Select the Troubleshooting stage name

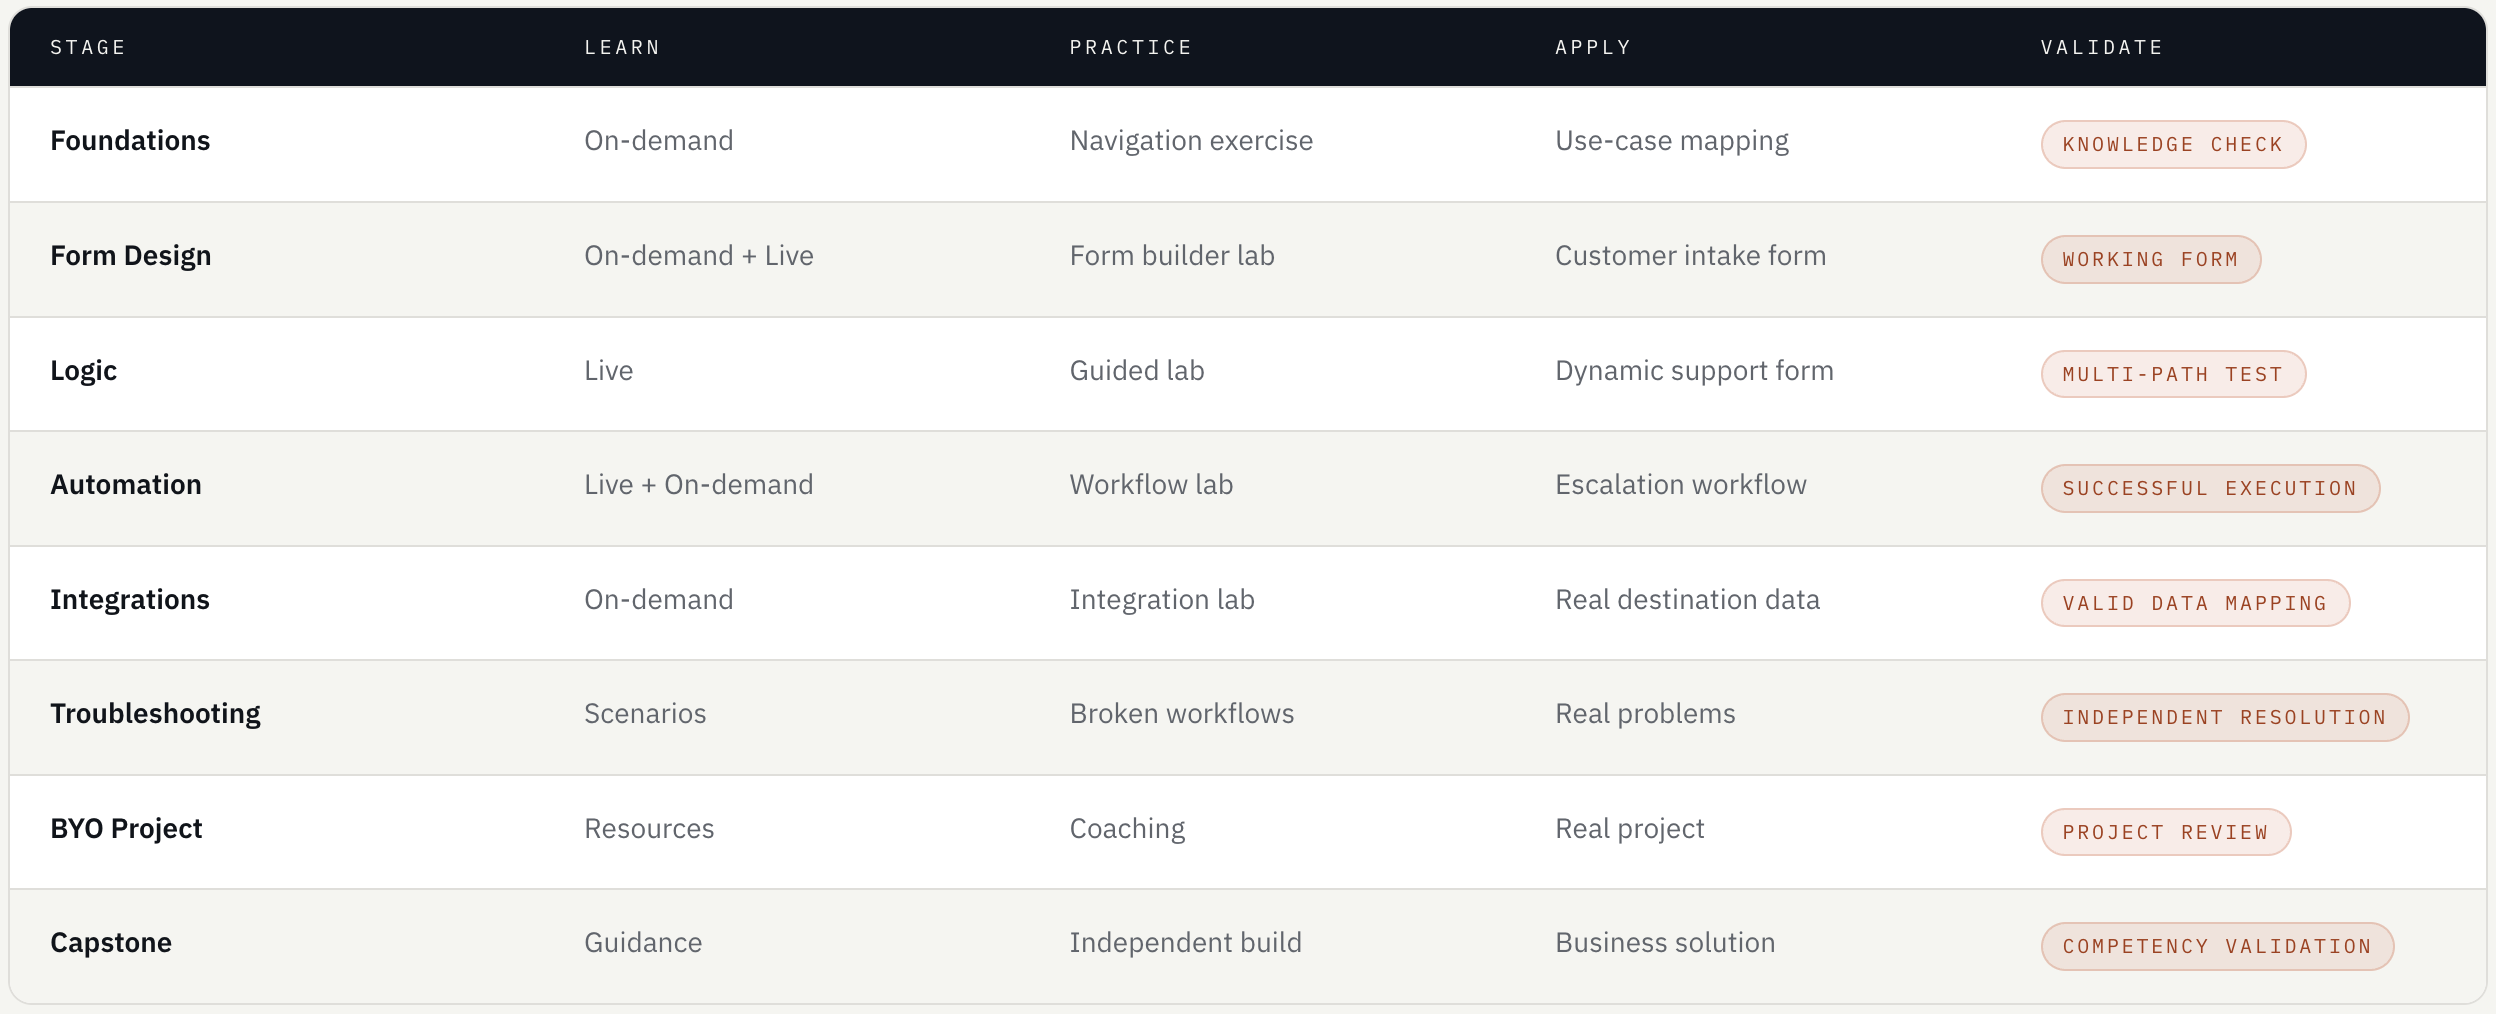pyautogui.click(x=155, y=714)
